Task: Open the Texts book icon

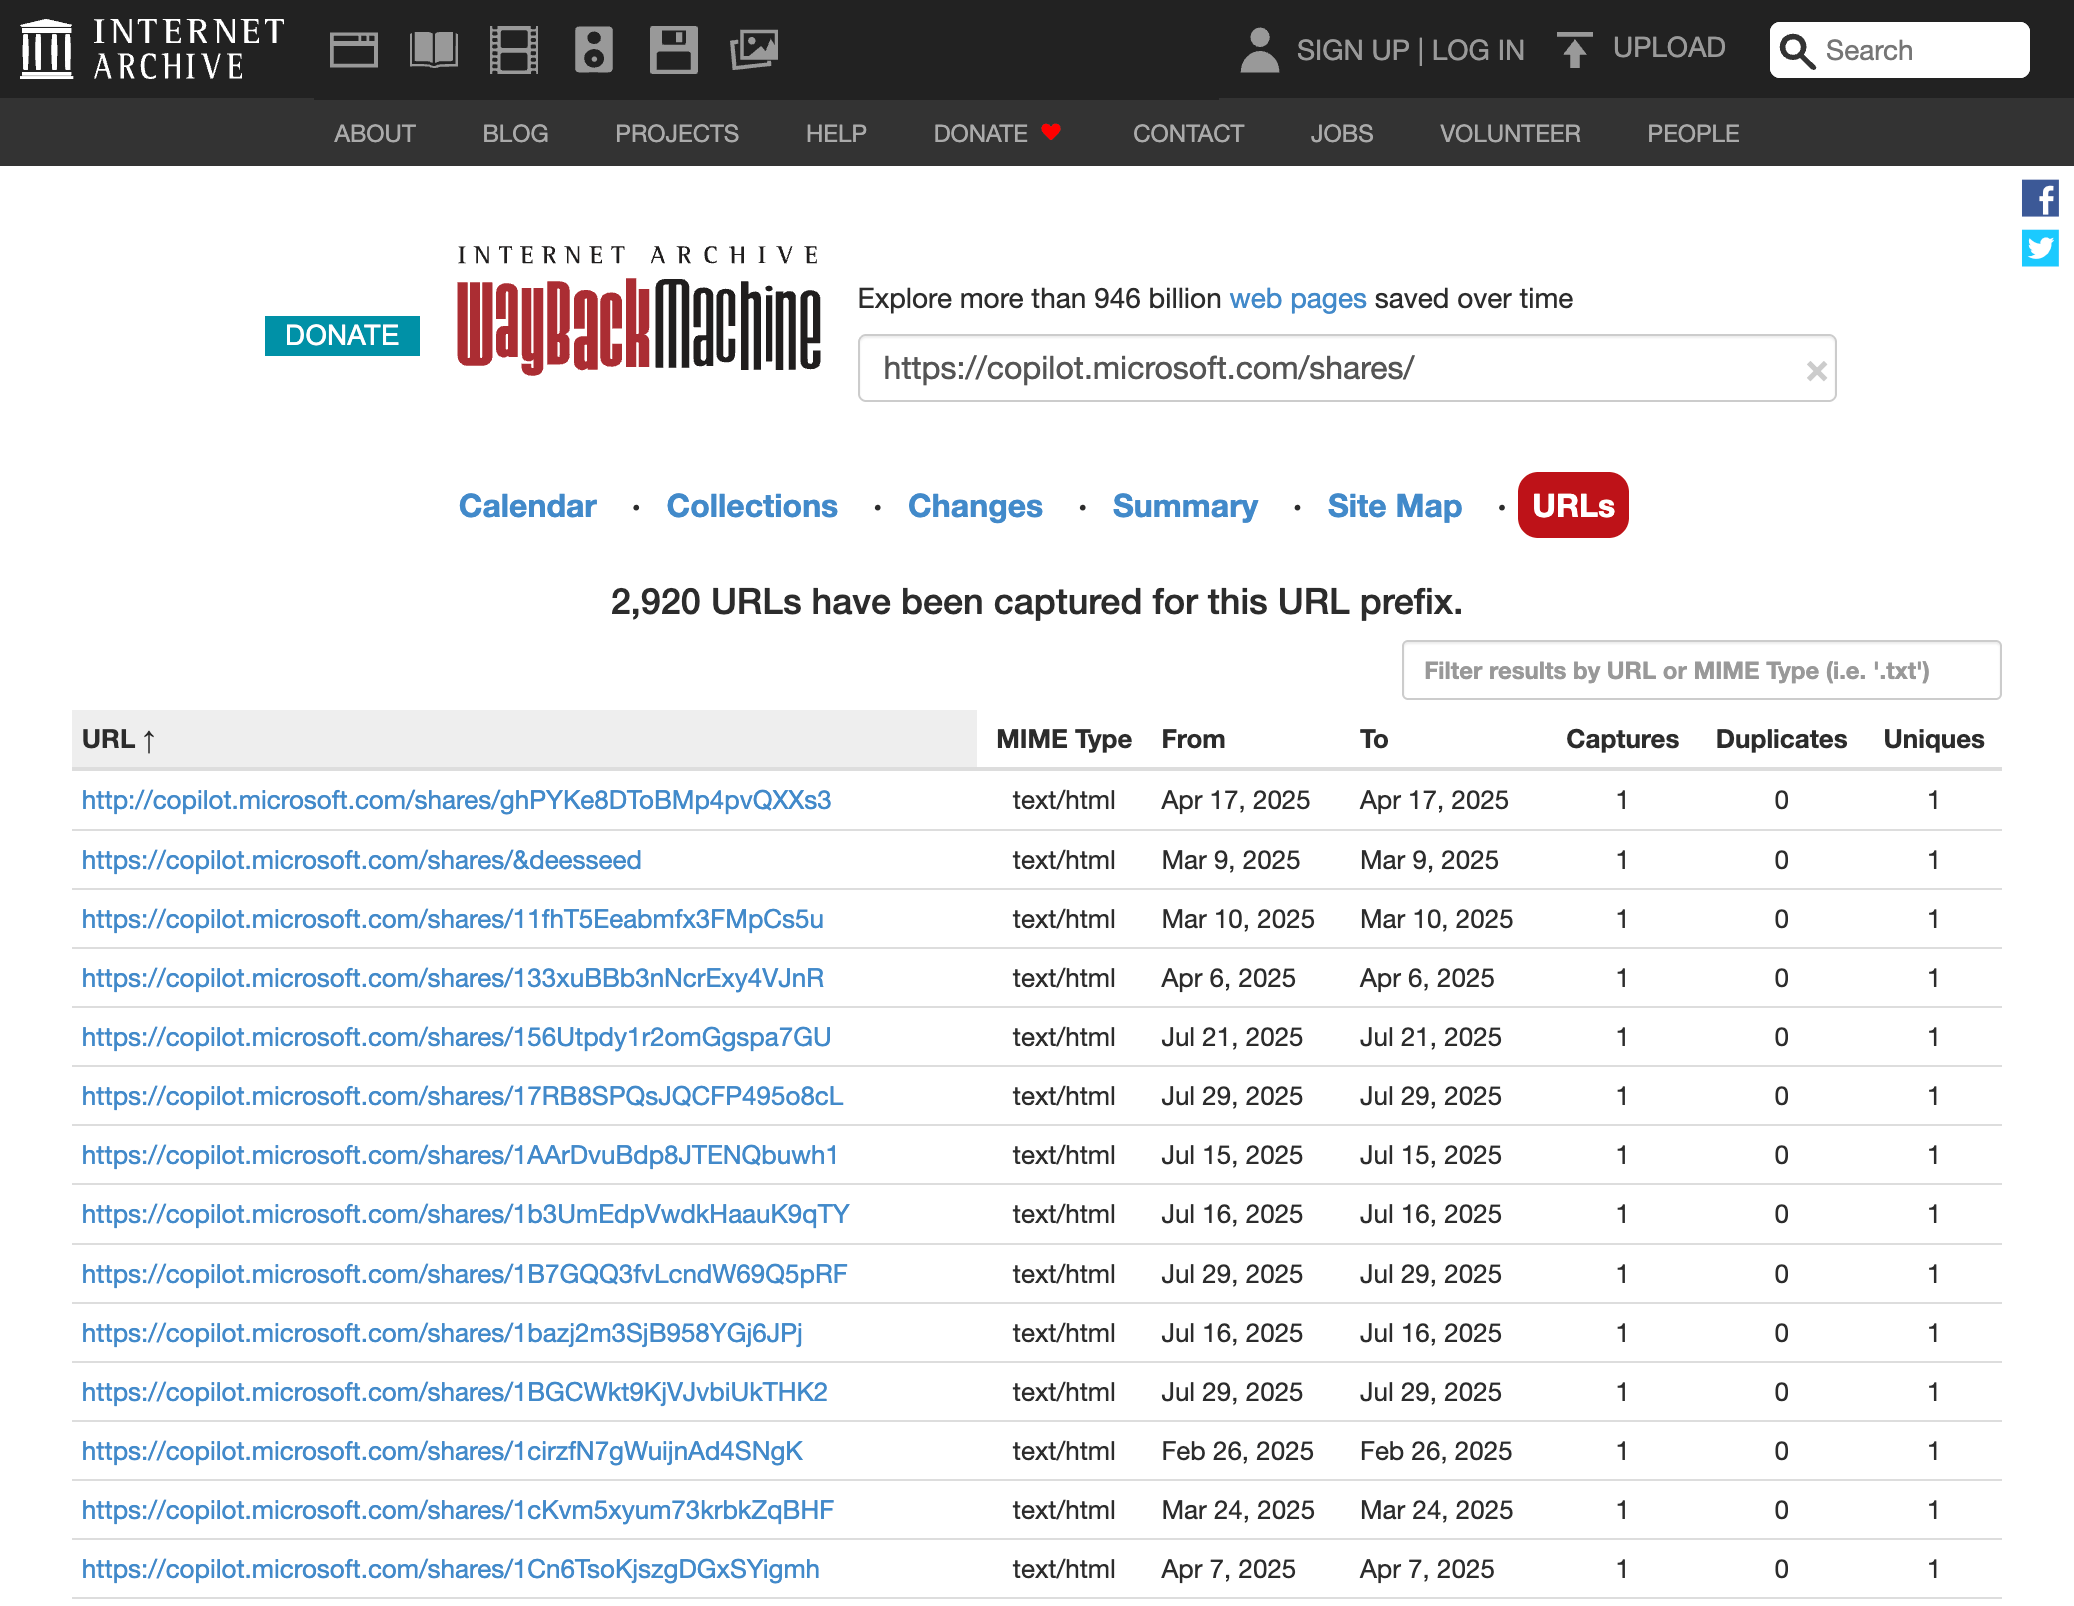Action: 434,49
